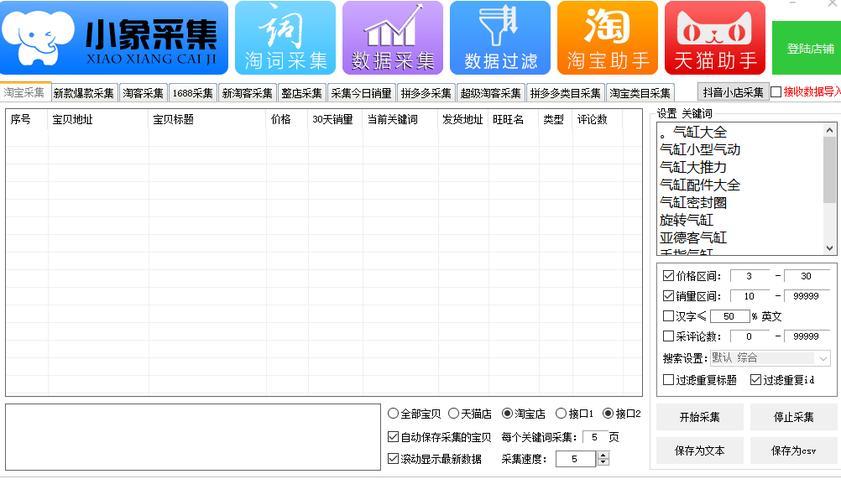
Task: Click the 30天销量 column header
Action: 335,119
